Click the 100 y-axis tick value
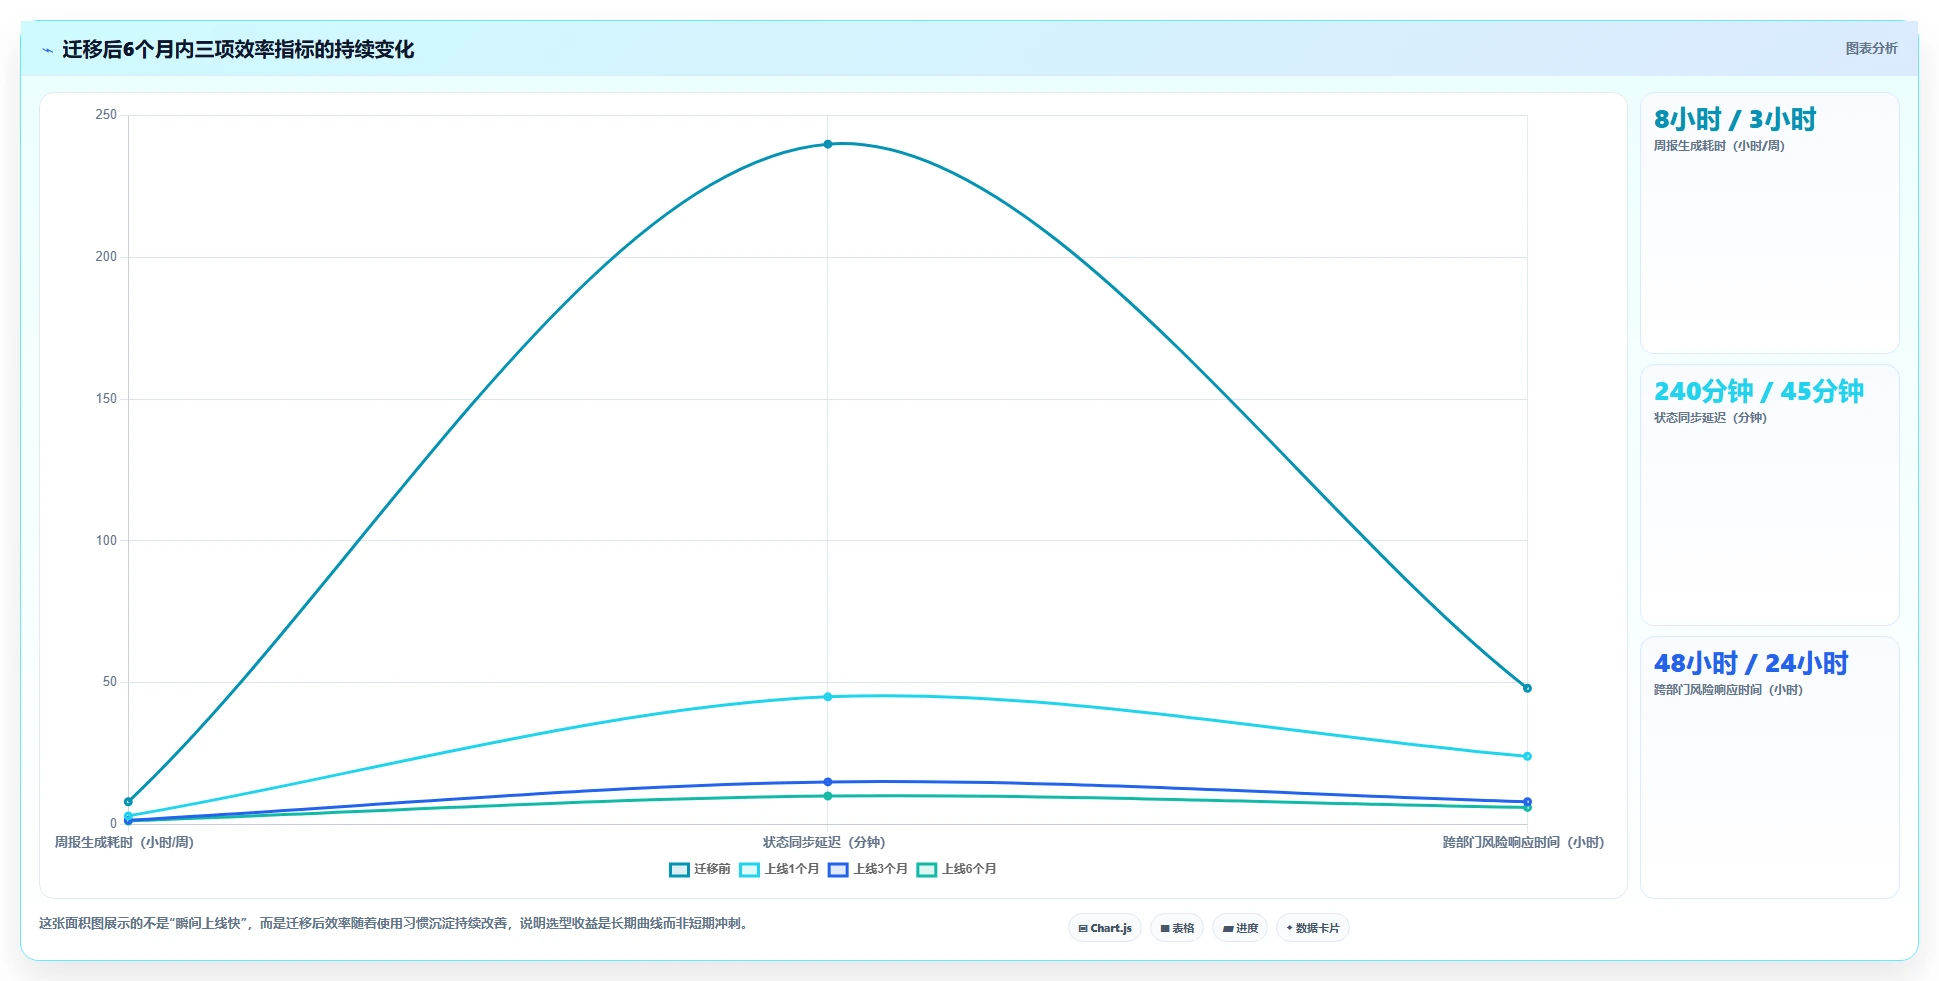 [x=106, y=540]
